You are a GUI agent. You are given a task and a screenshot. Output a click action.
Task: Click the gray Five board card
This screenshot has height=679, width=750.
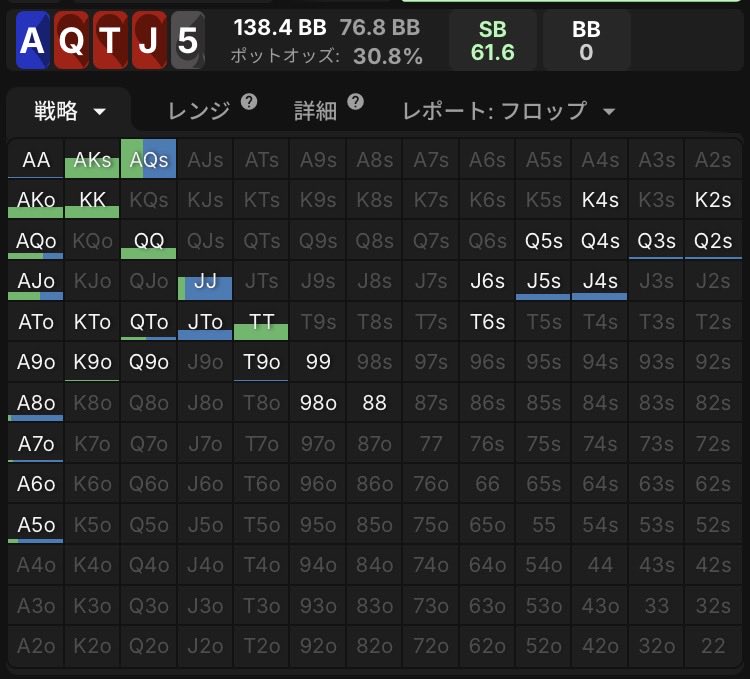click(x=188, y=40)
